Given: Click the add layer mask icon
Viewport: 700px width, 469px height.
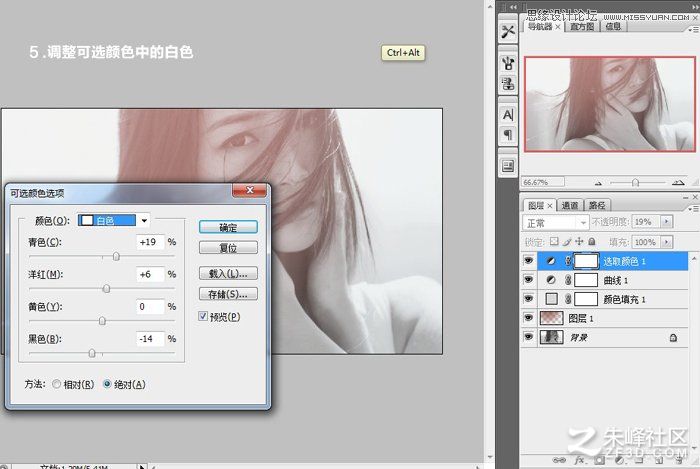Looking at the screenshot, I should coord(599,460).
